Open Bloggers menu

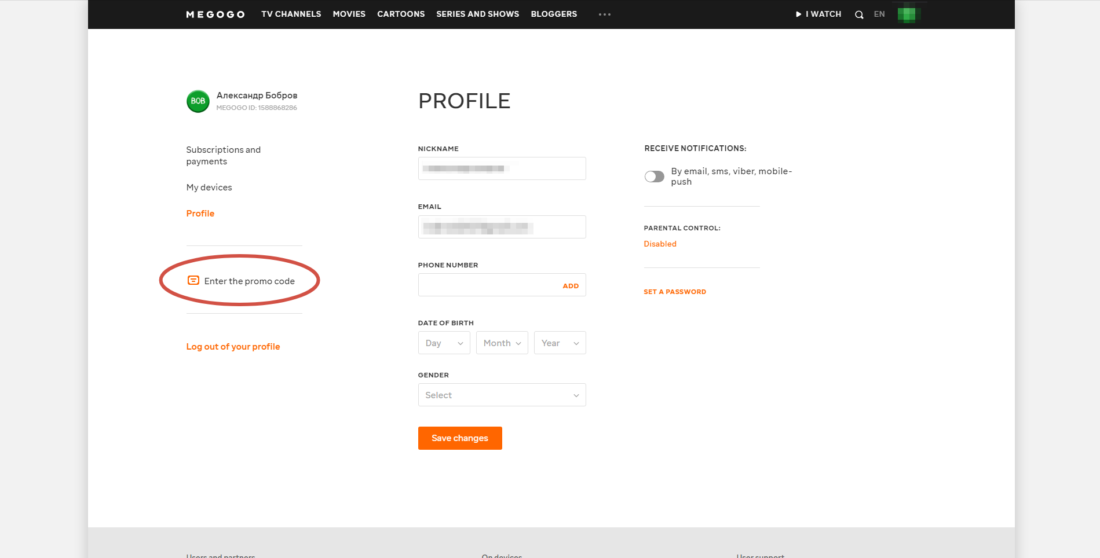(554, 14)
